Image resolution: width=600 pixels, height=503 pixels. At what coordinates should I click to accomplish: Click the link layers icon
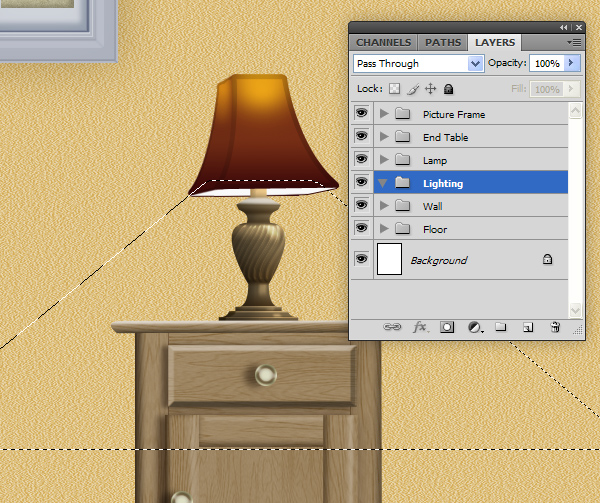point(393,326)
